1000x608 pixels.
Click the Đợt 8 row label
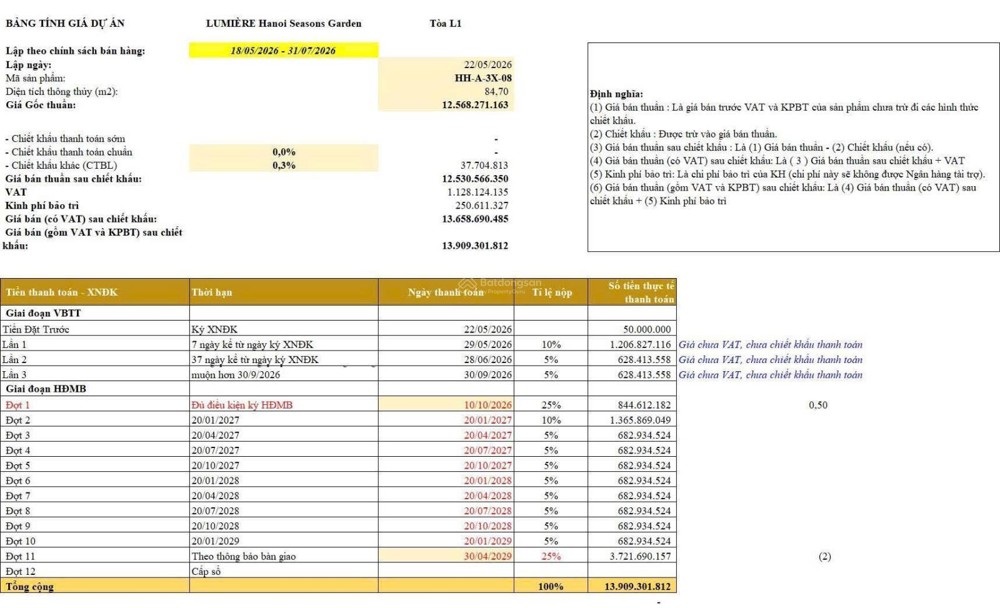(18, 511)
